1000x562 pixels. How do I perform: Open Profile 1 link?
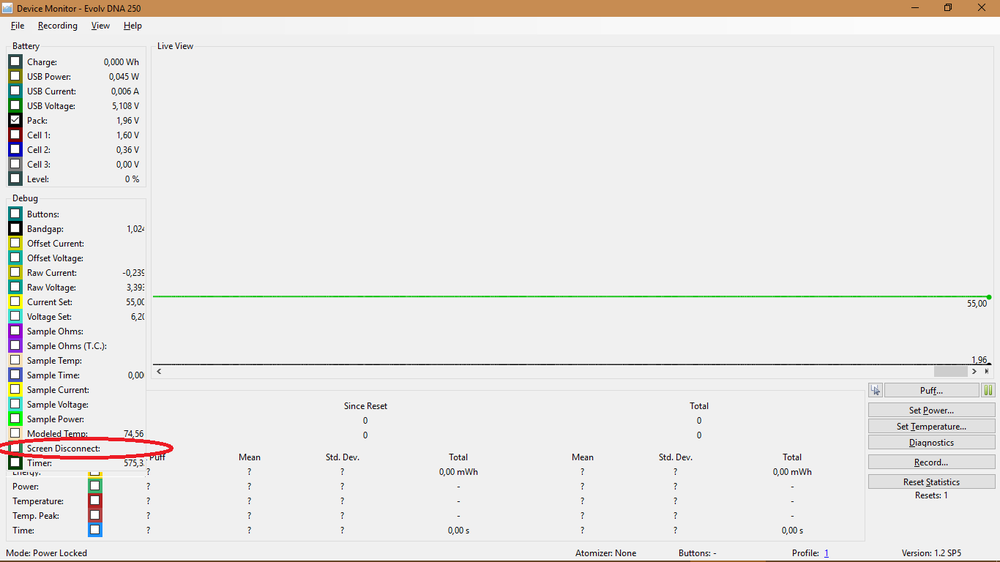[827, 553]
